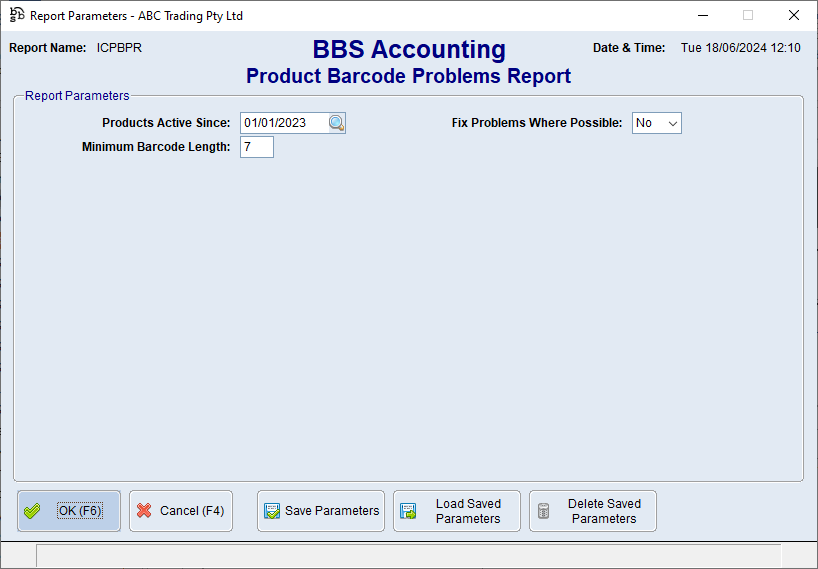818x569 pixels.
Task: Click the trash can icon for Delete Saved Parameters
Action: coord(544,511)
